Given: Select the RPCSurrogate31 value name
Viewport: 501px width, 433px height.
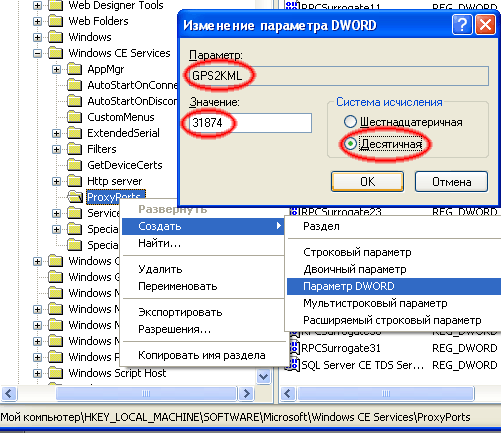Looking at the screenshot, I should coord(341,348).
